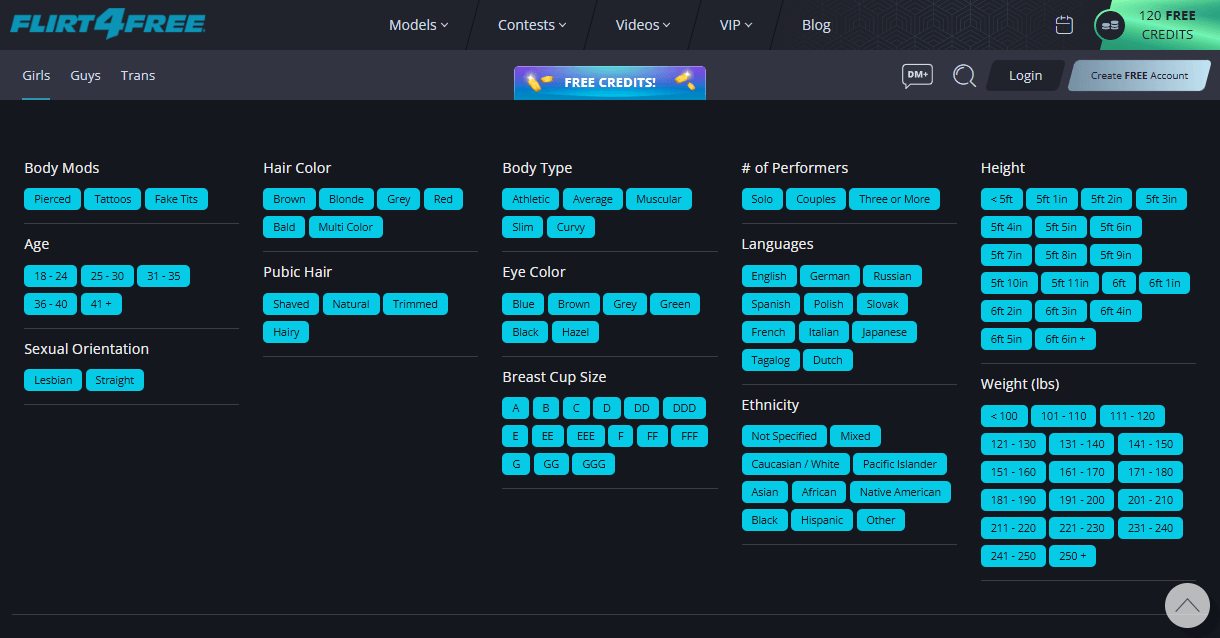Click the Create FREE Account button

[1139, 76]
